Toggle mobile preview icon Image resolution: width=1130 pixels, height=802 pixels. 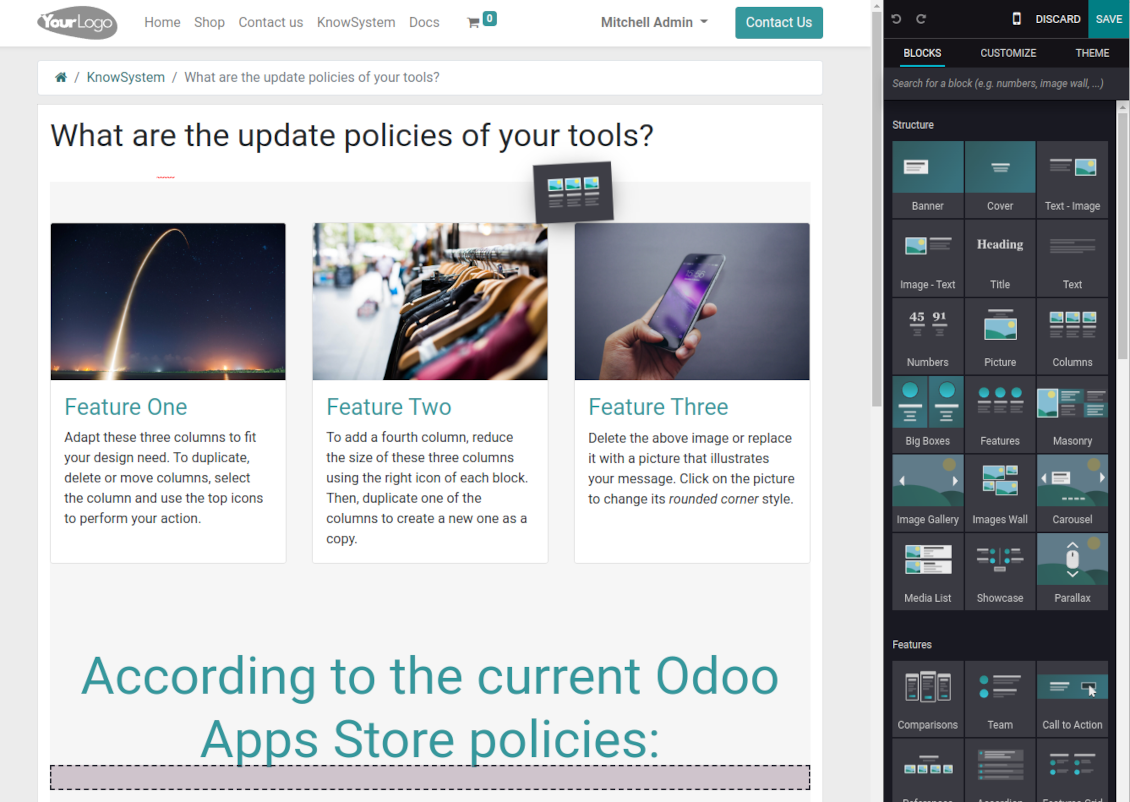click(x=1016, y=19)
